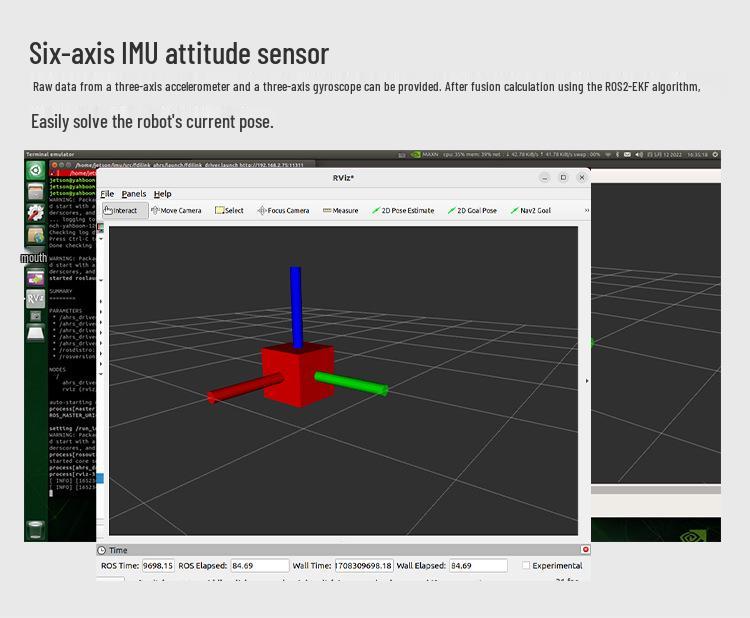750x618 pixels.
Task: Open the Panels menu
Action: pos(133,194)
